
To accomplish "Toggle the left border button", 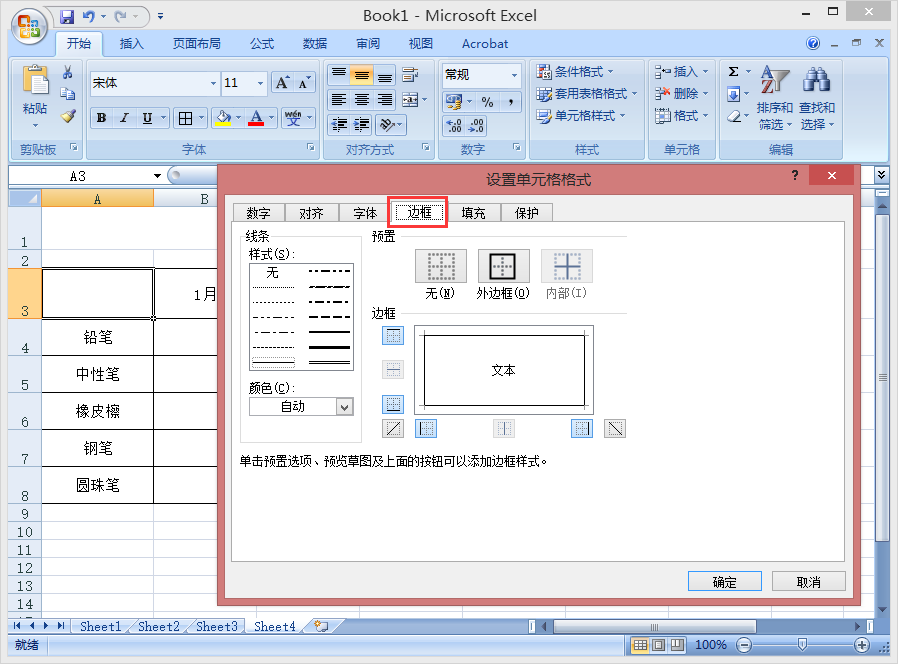I will coord(426,429).
